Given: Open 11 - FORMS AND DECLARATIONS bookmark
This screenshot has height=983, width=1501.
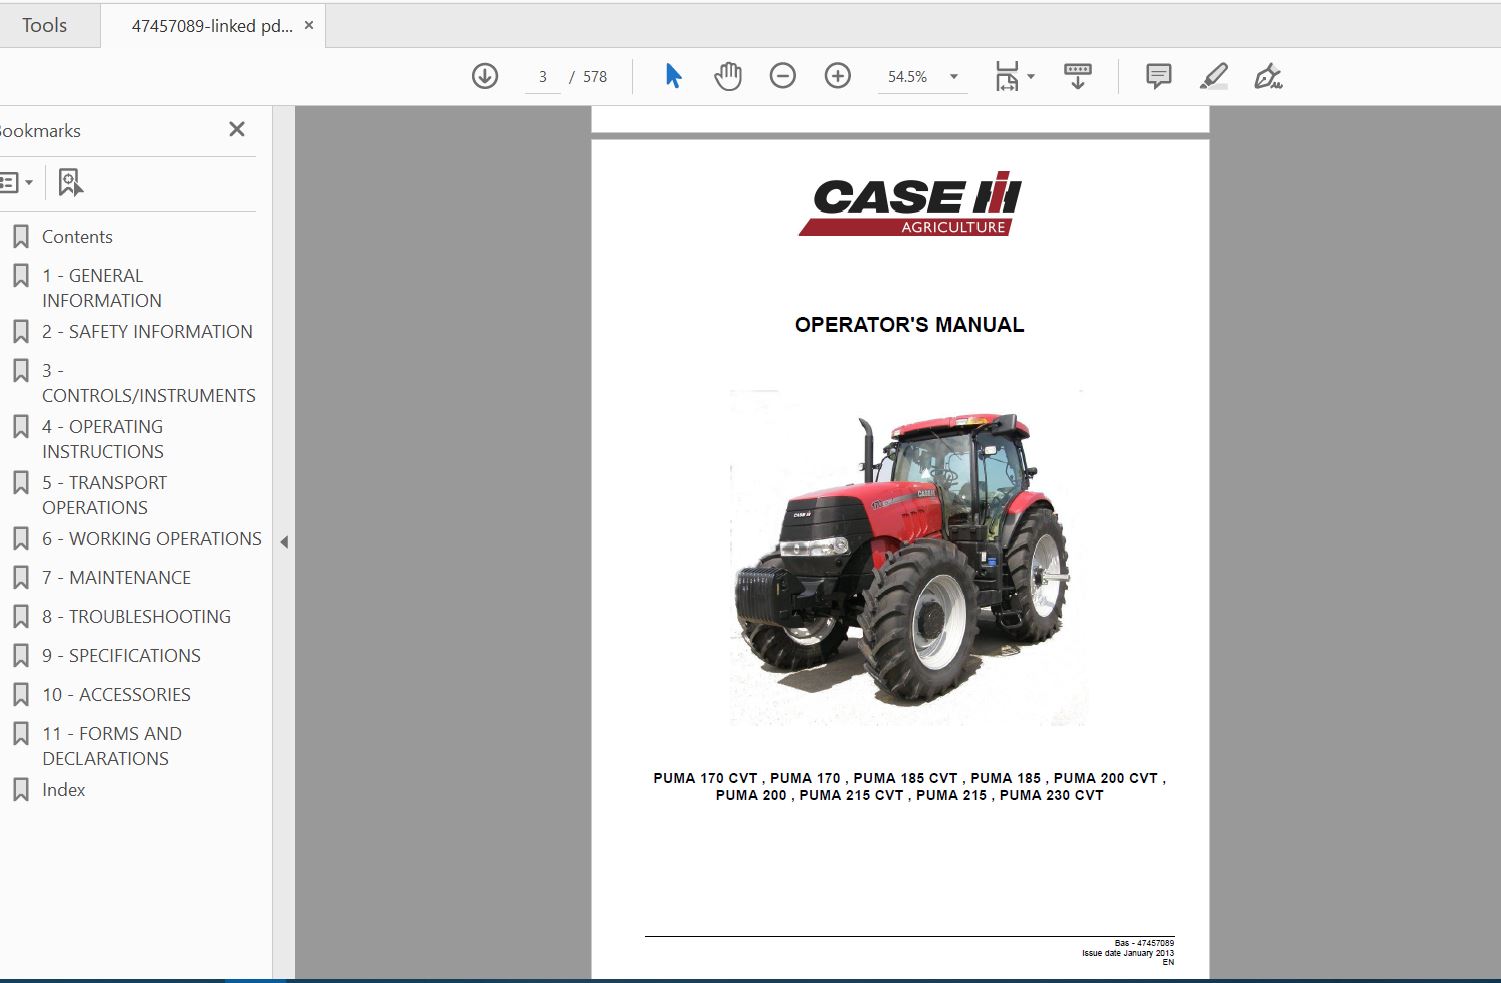Looking at the screenshot, I should [112, 746].
